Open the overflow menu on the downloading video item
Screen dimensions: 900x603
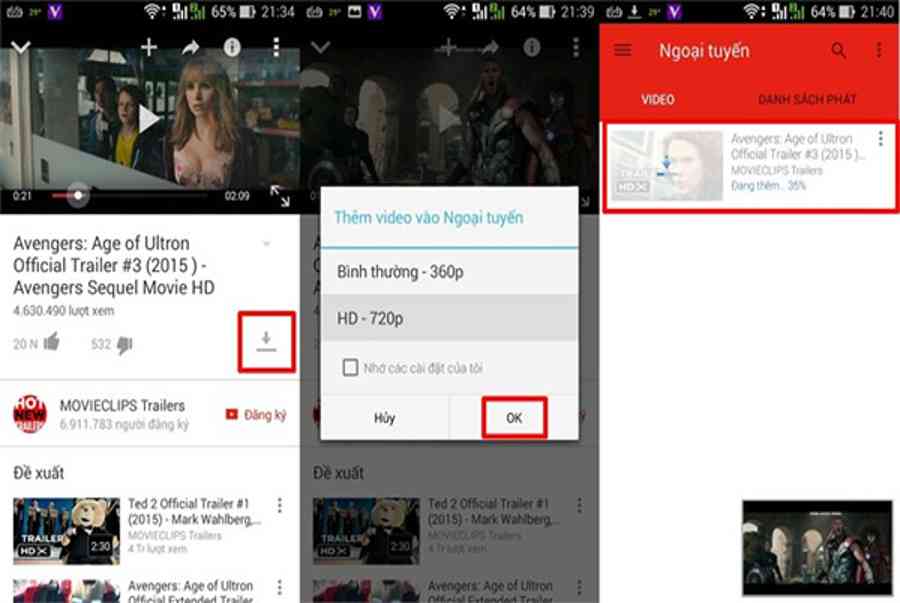click(880, 139)
